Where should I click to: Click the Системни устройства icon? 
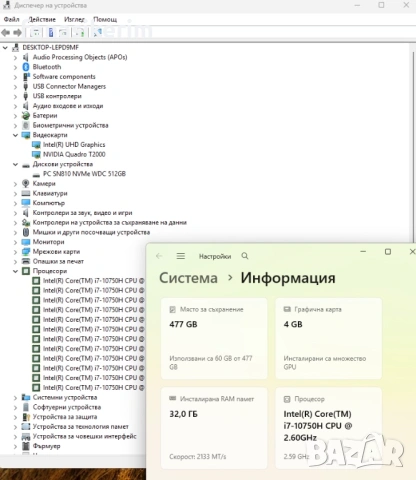(26, 397)
